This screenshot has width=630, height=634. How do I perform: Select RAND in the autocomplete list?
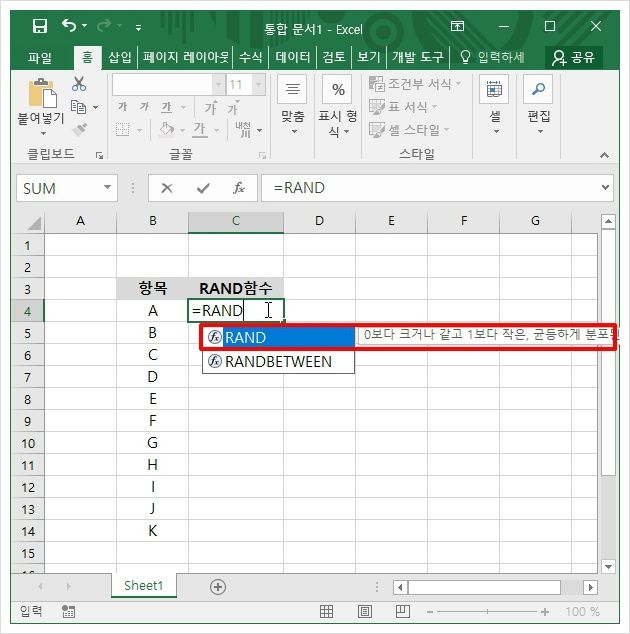278,337
